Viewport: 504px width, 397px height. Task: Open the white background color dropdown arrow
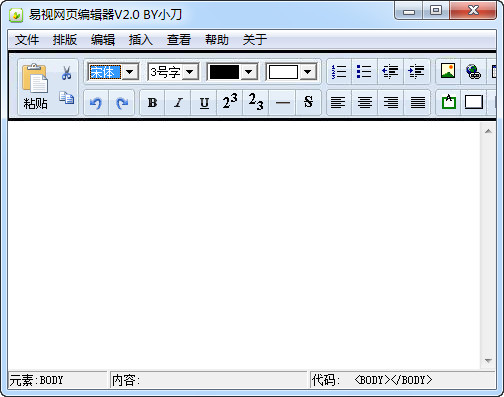(x=307, y=72)
